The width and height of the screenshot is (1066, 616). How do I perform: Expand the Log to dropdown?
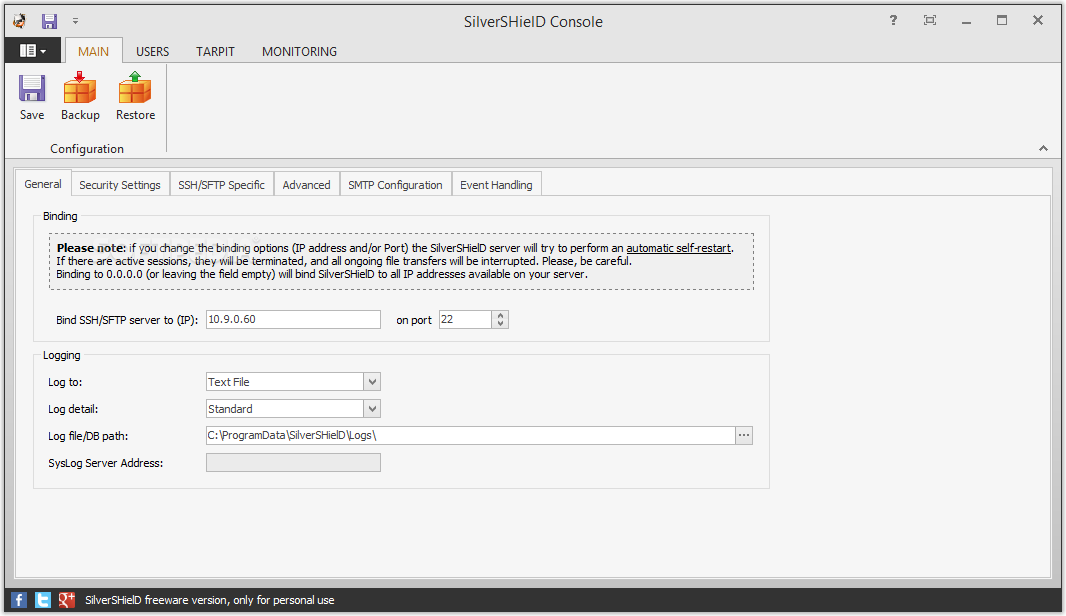tap(372, 382)
